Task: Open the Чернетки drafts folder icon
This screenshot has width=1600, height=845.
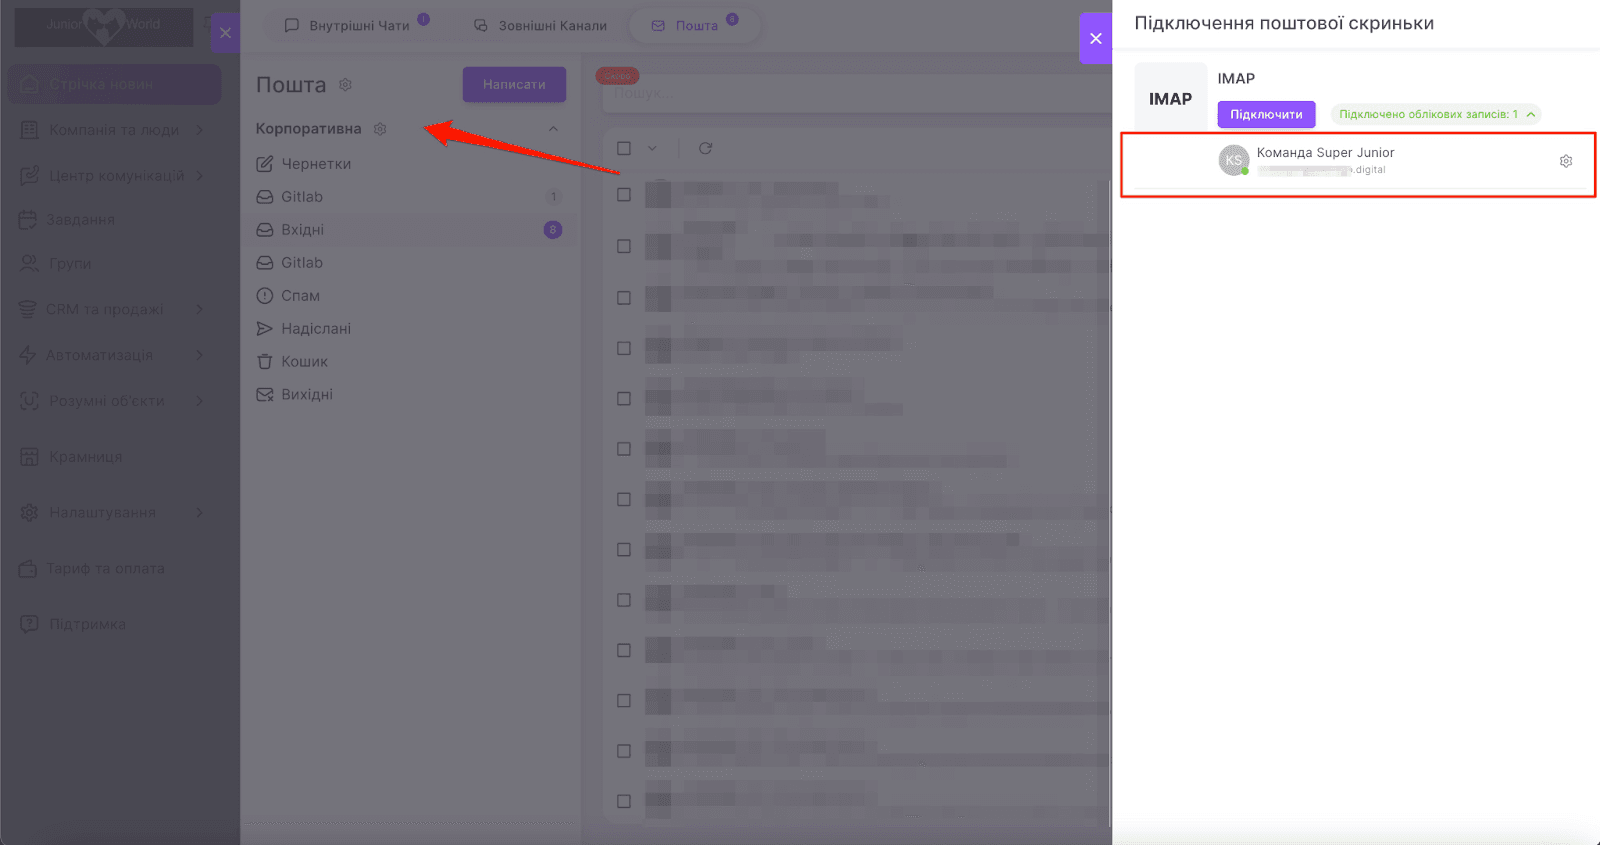Action: [x=265, y=164]
